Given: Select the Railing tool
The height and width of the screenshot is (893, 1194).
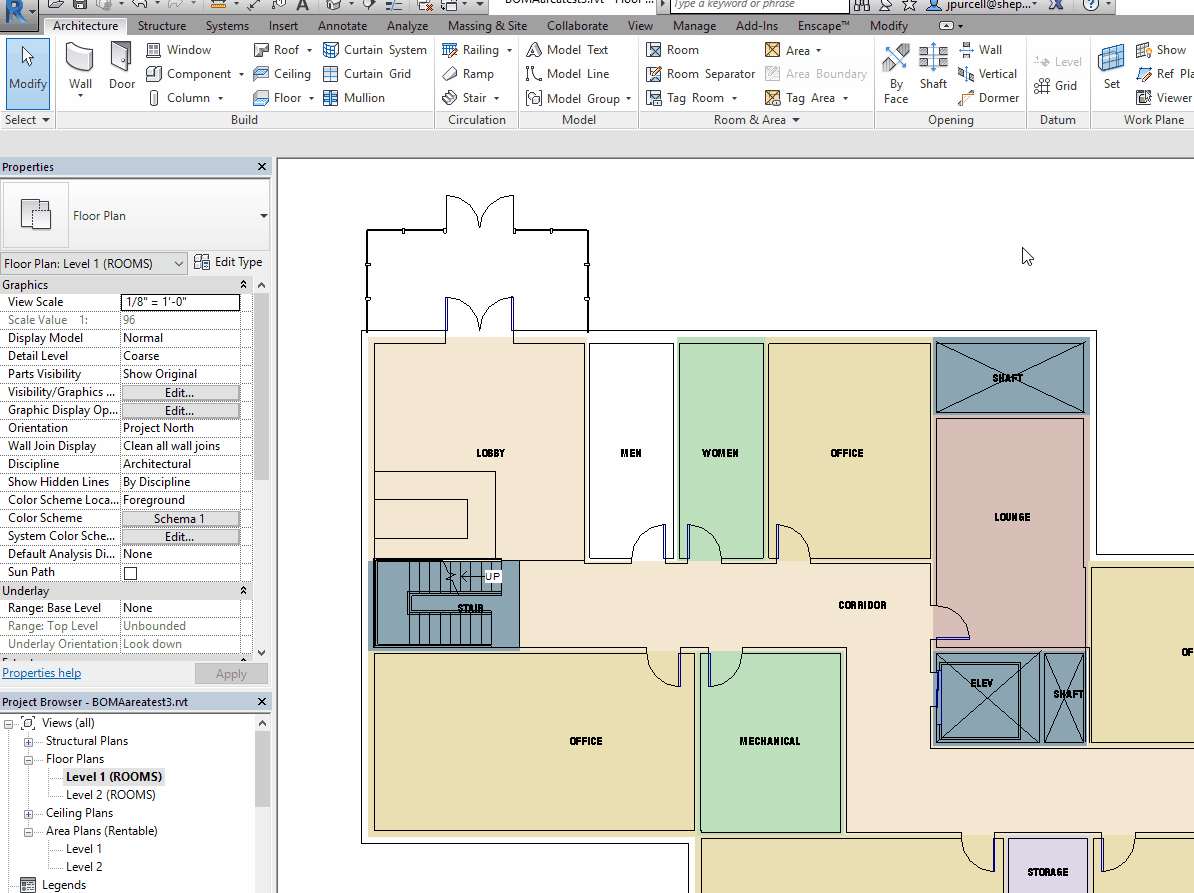Looking at the screenshot, I should pos(471,49).
